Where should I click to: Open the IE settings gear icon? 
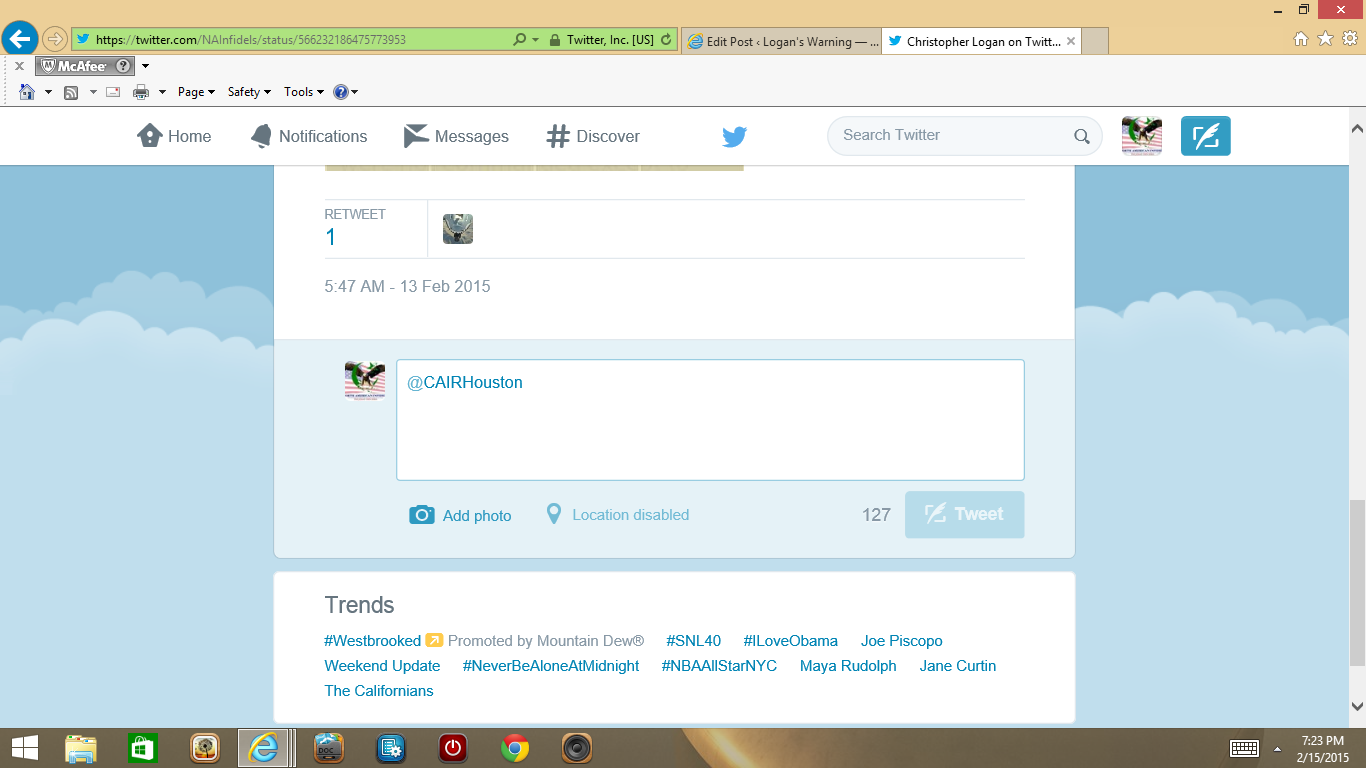pos(1349,38)
